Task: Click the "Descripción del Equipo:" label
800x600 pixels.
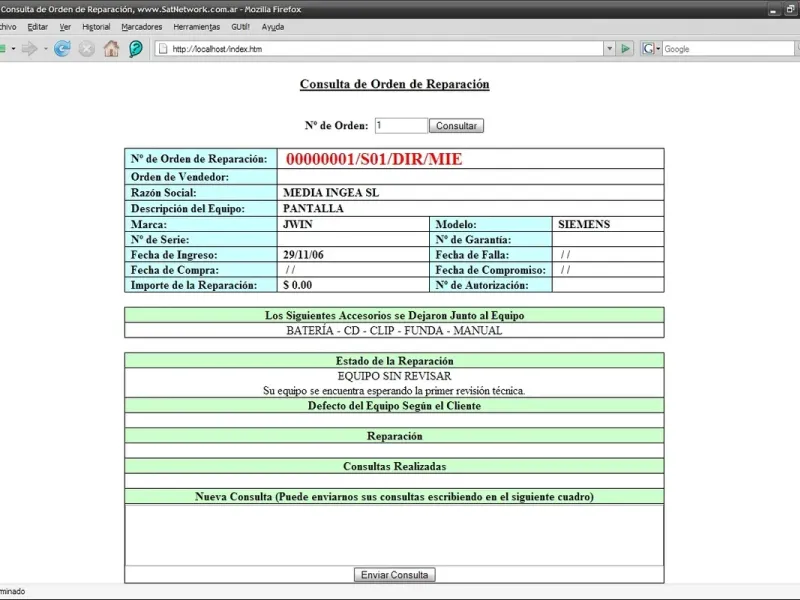Action: coord(188,209)
